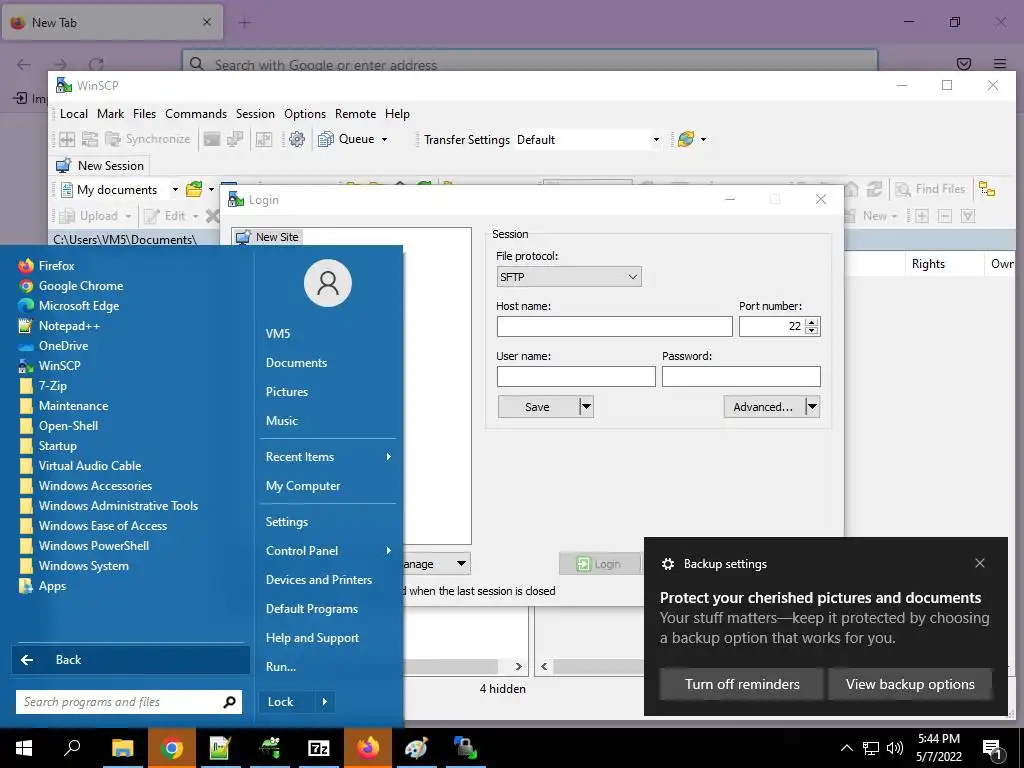The height and width of the screenshot is (768, 1024).
Task: Open the New Session tab
Action: point(100,165)
